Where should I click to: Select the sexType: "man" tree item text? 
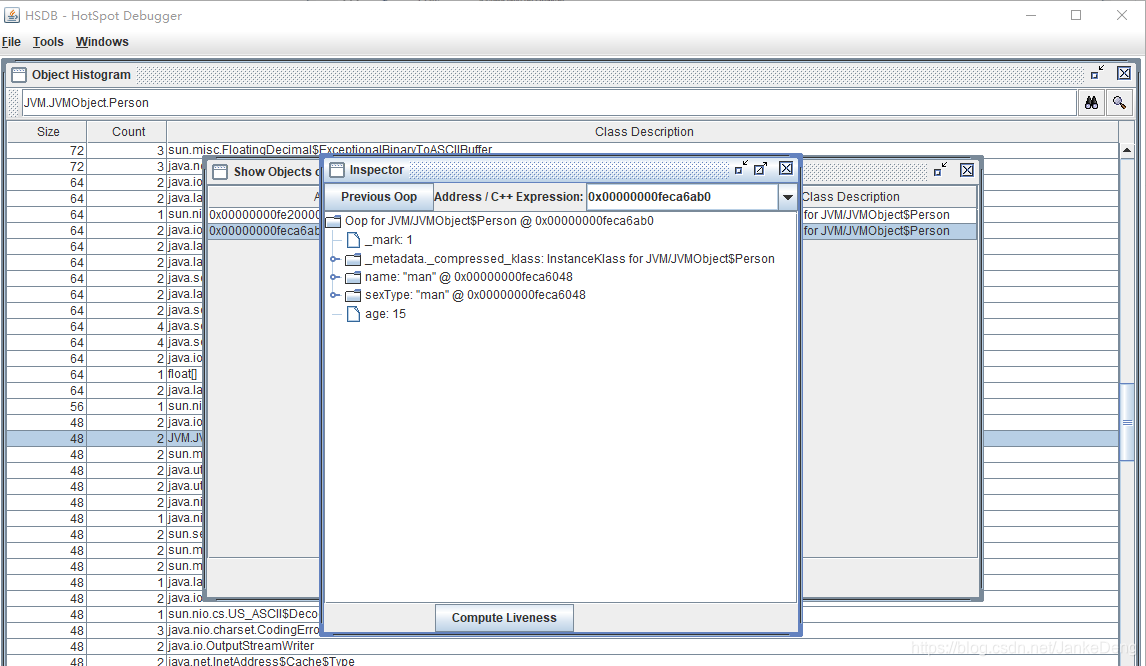tap(475, 295)
